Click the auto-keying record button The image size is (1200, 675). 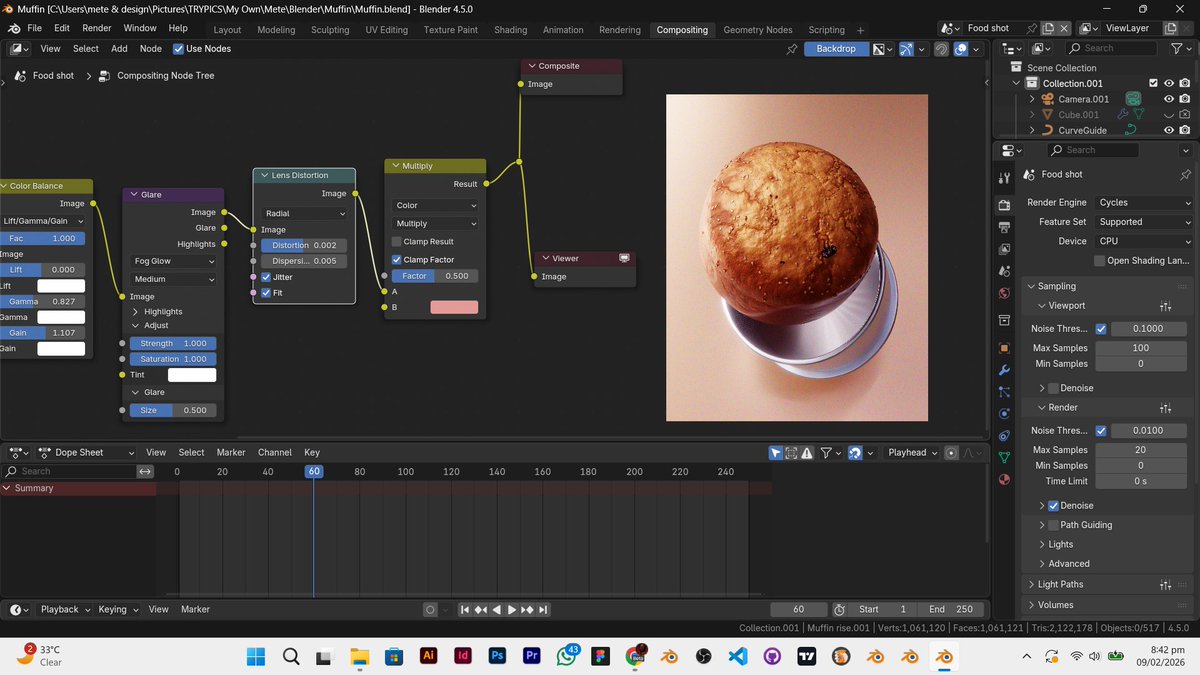[x=430, y=609]
